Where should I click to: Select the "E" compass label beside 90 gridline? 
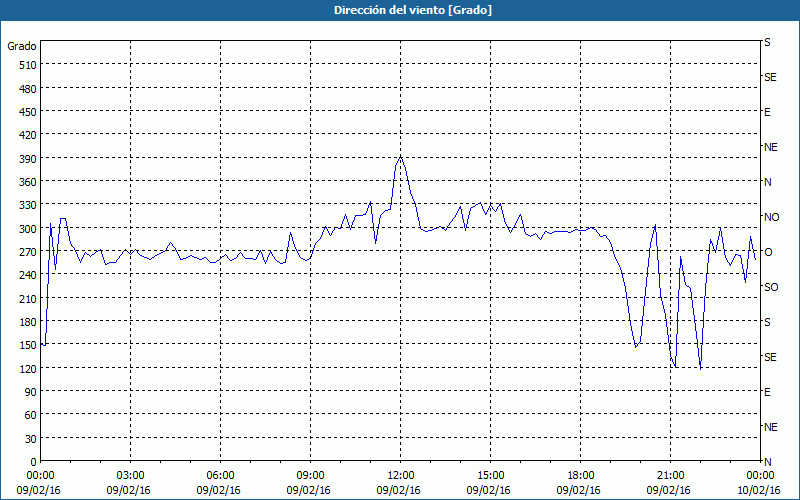(767, 392)
